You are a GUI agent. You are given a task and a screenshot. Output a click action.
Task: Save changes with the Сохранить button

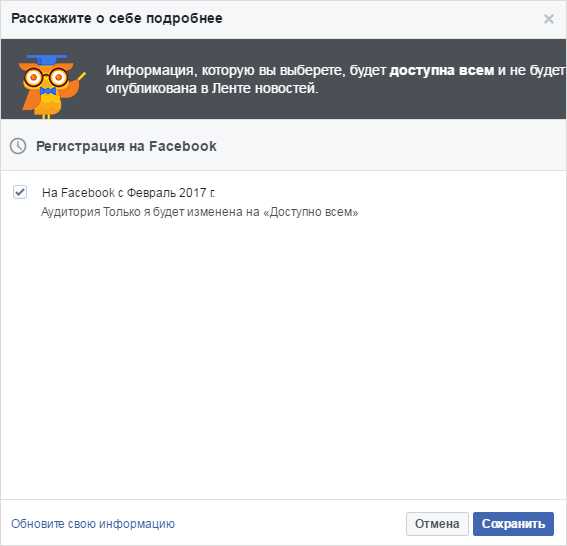[x=513, y=524]
